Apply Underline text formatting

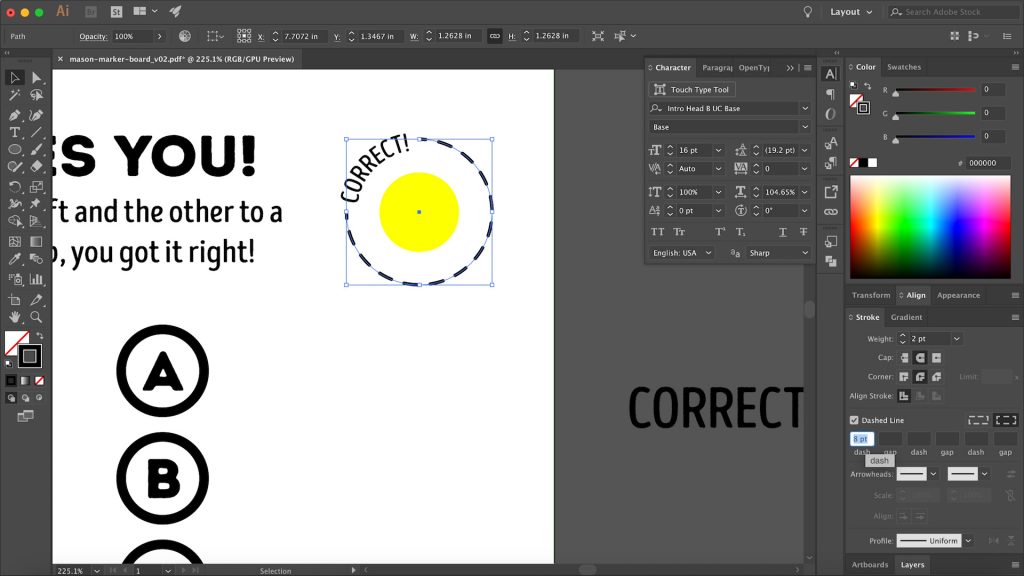[782, 232]
